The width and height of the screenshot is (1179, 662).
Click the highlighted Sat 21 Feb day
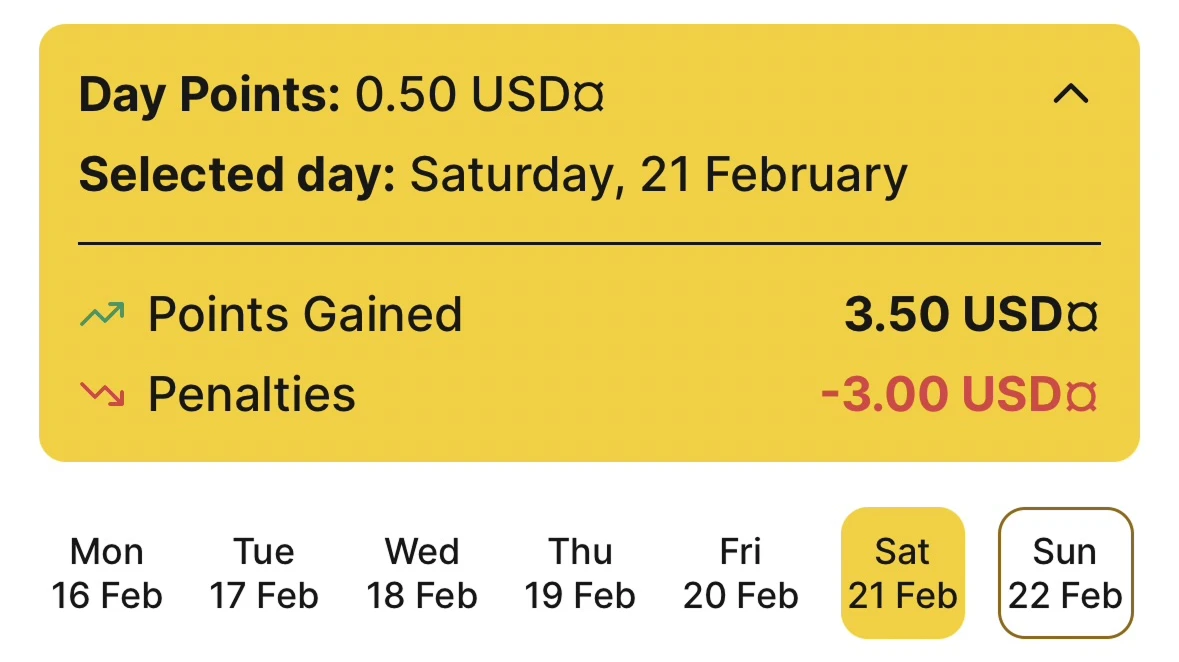pyautogui.click(x=902, y=572)
